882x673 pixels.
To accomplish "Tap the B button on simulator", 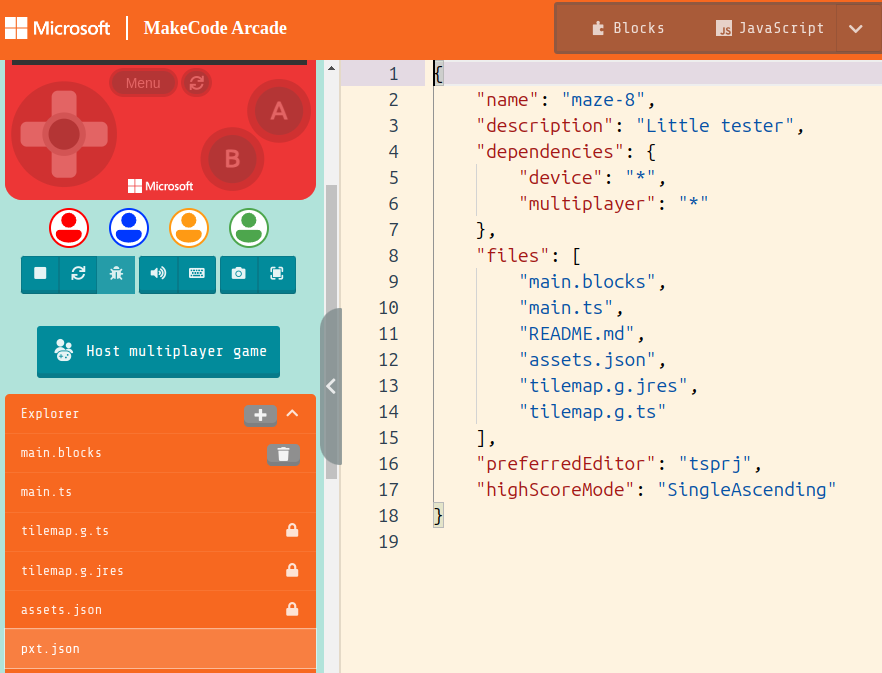I will click(x=232, y=159).
